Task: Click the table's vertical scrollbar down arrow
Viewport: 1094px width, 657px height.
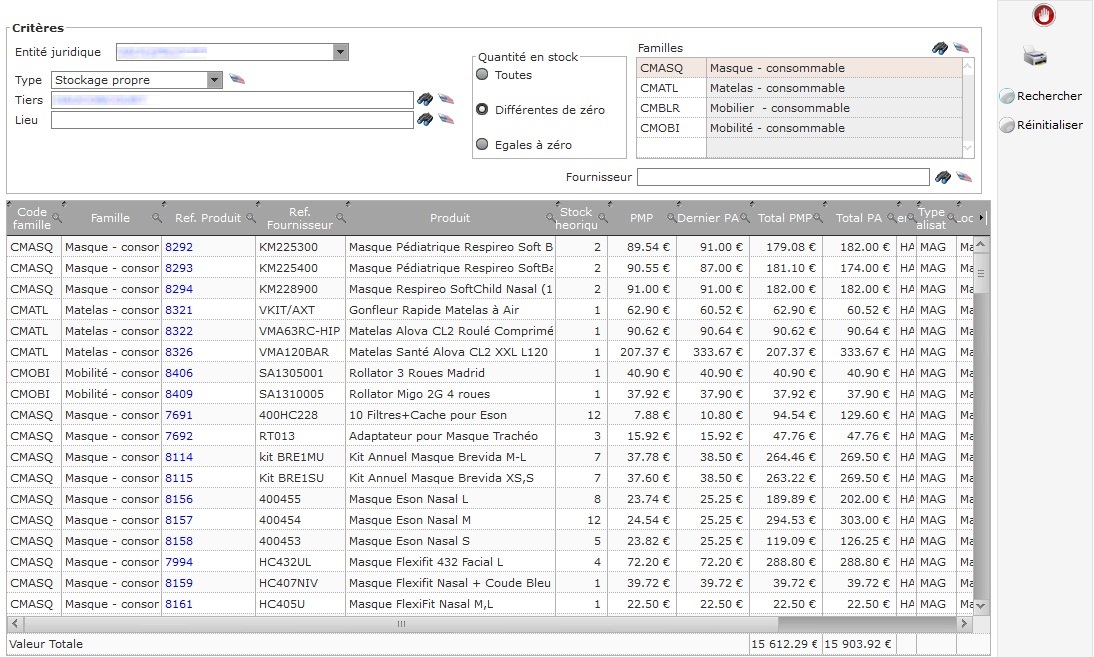Action: coord(980,605)
